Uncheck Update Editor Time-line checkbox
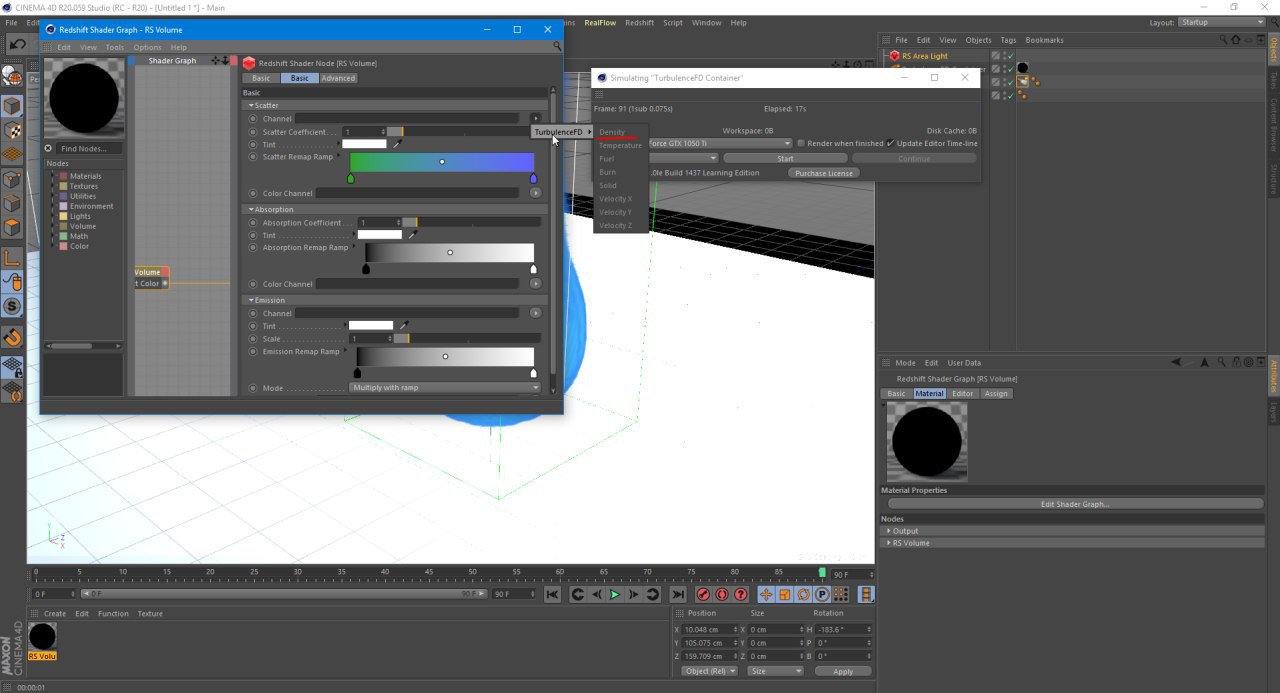This screenshot has width=1280, height=693. 891,143
